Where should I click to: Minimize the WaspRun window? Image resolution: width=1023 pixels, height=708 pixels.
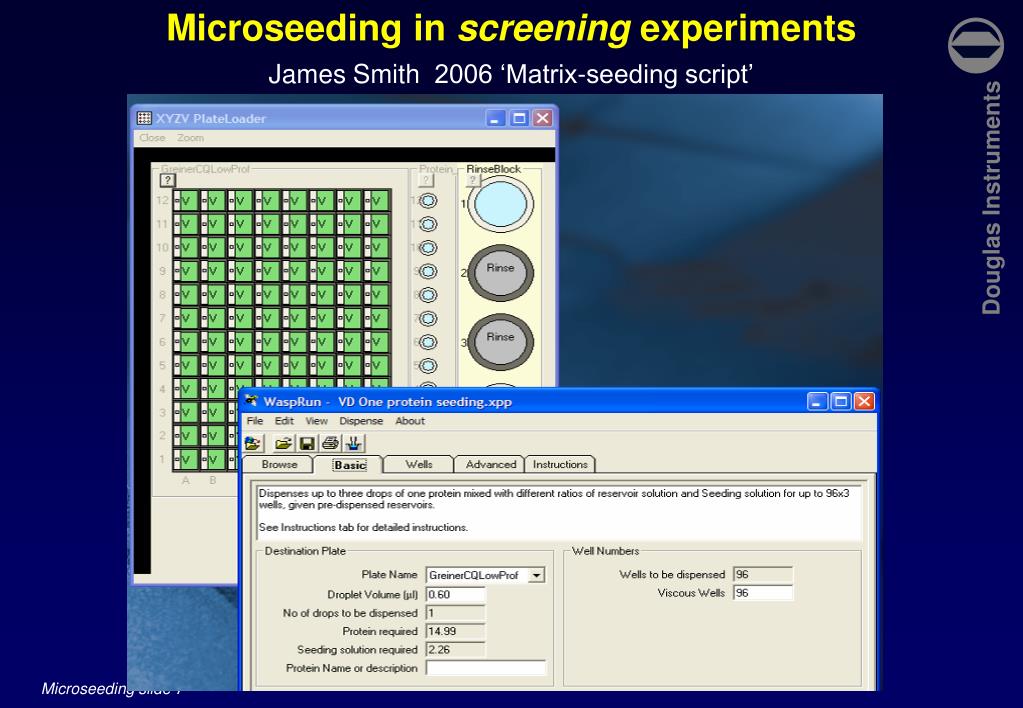click(x=817, y=401)
